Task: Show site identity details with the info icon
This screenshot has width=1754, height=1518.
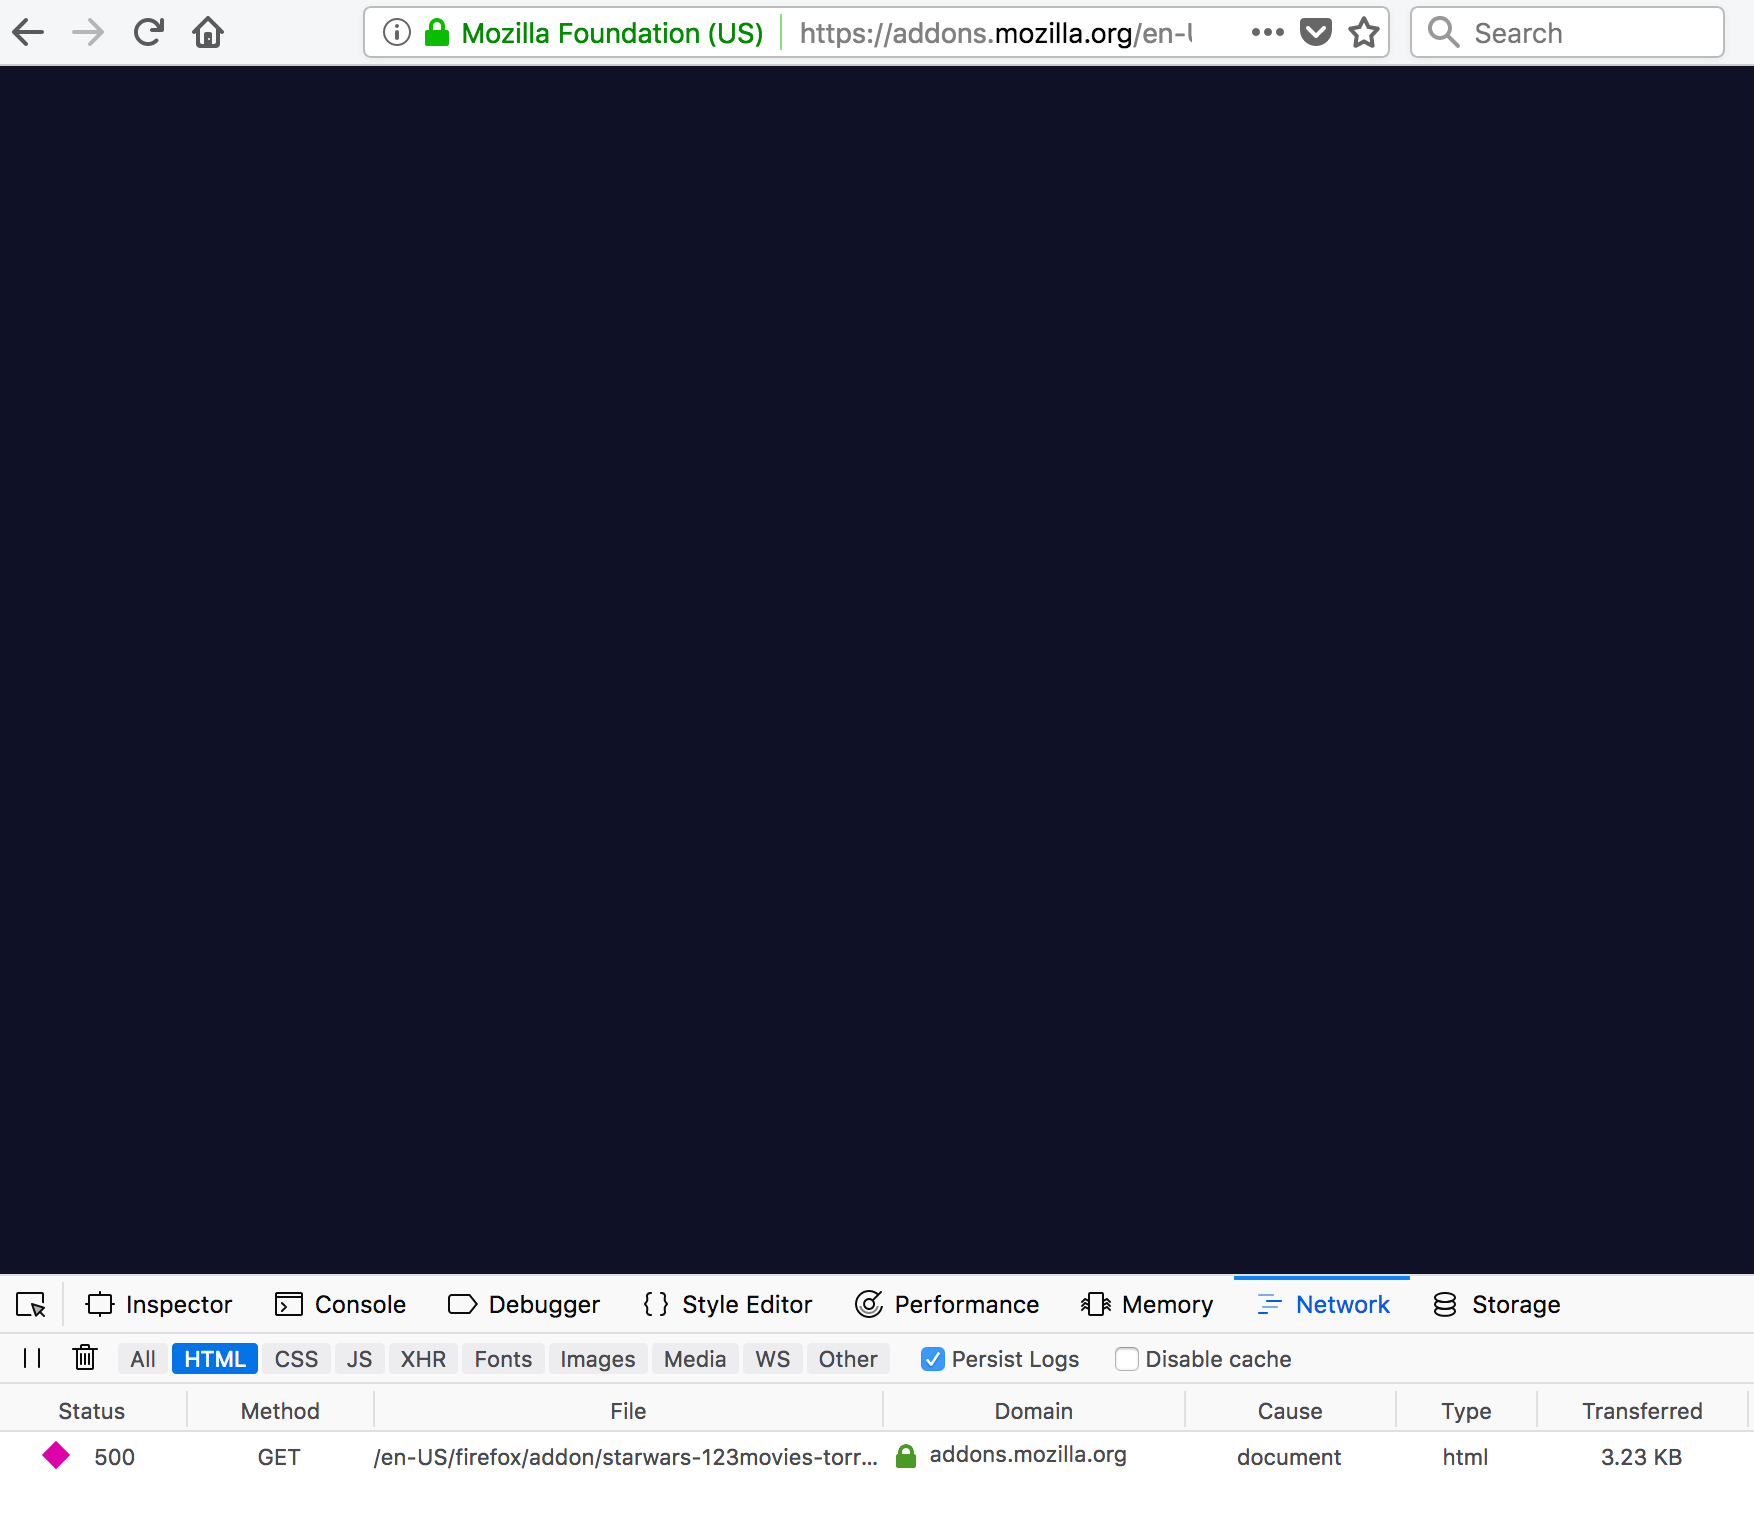Action: tap(395, 31)
